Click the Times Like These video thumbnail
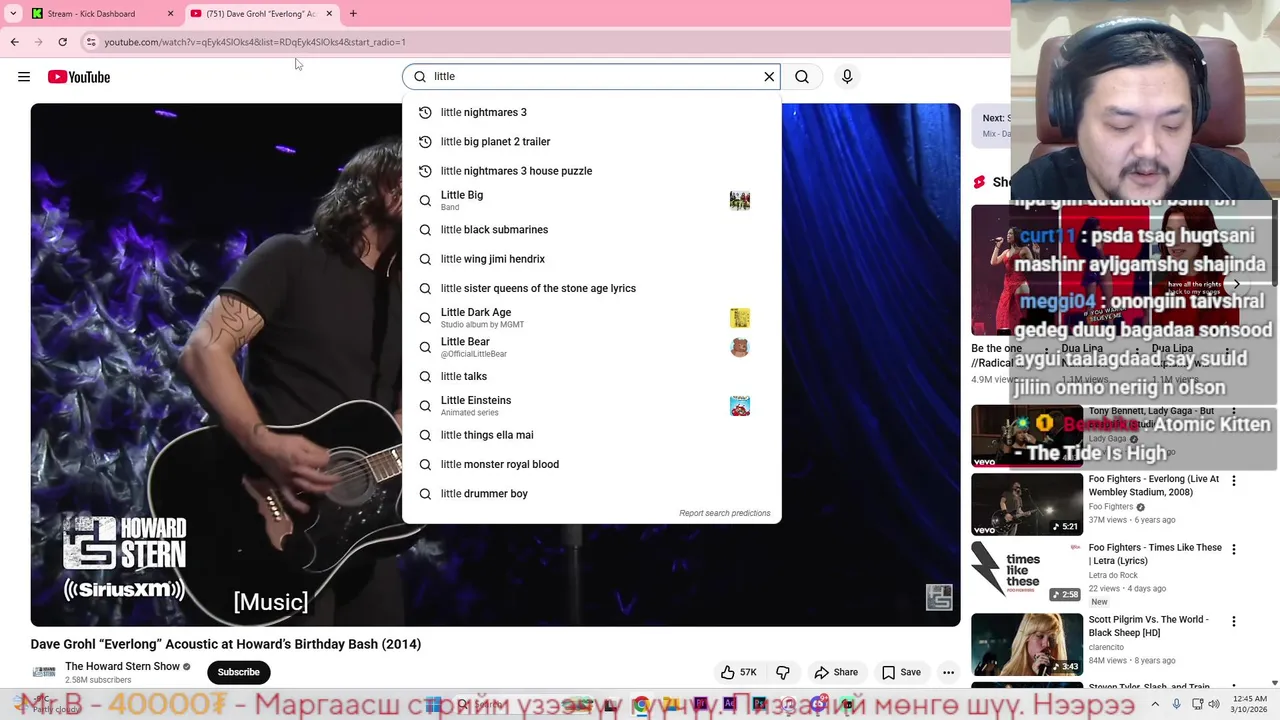The height and width of the screenshot is (720, 1280). [x=1027, y=573]
